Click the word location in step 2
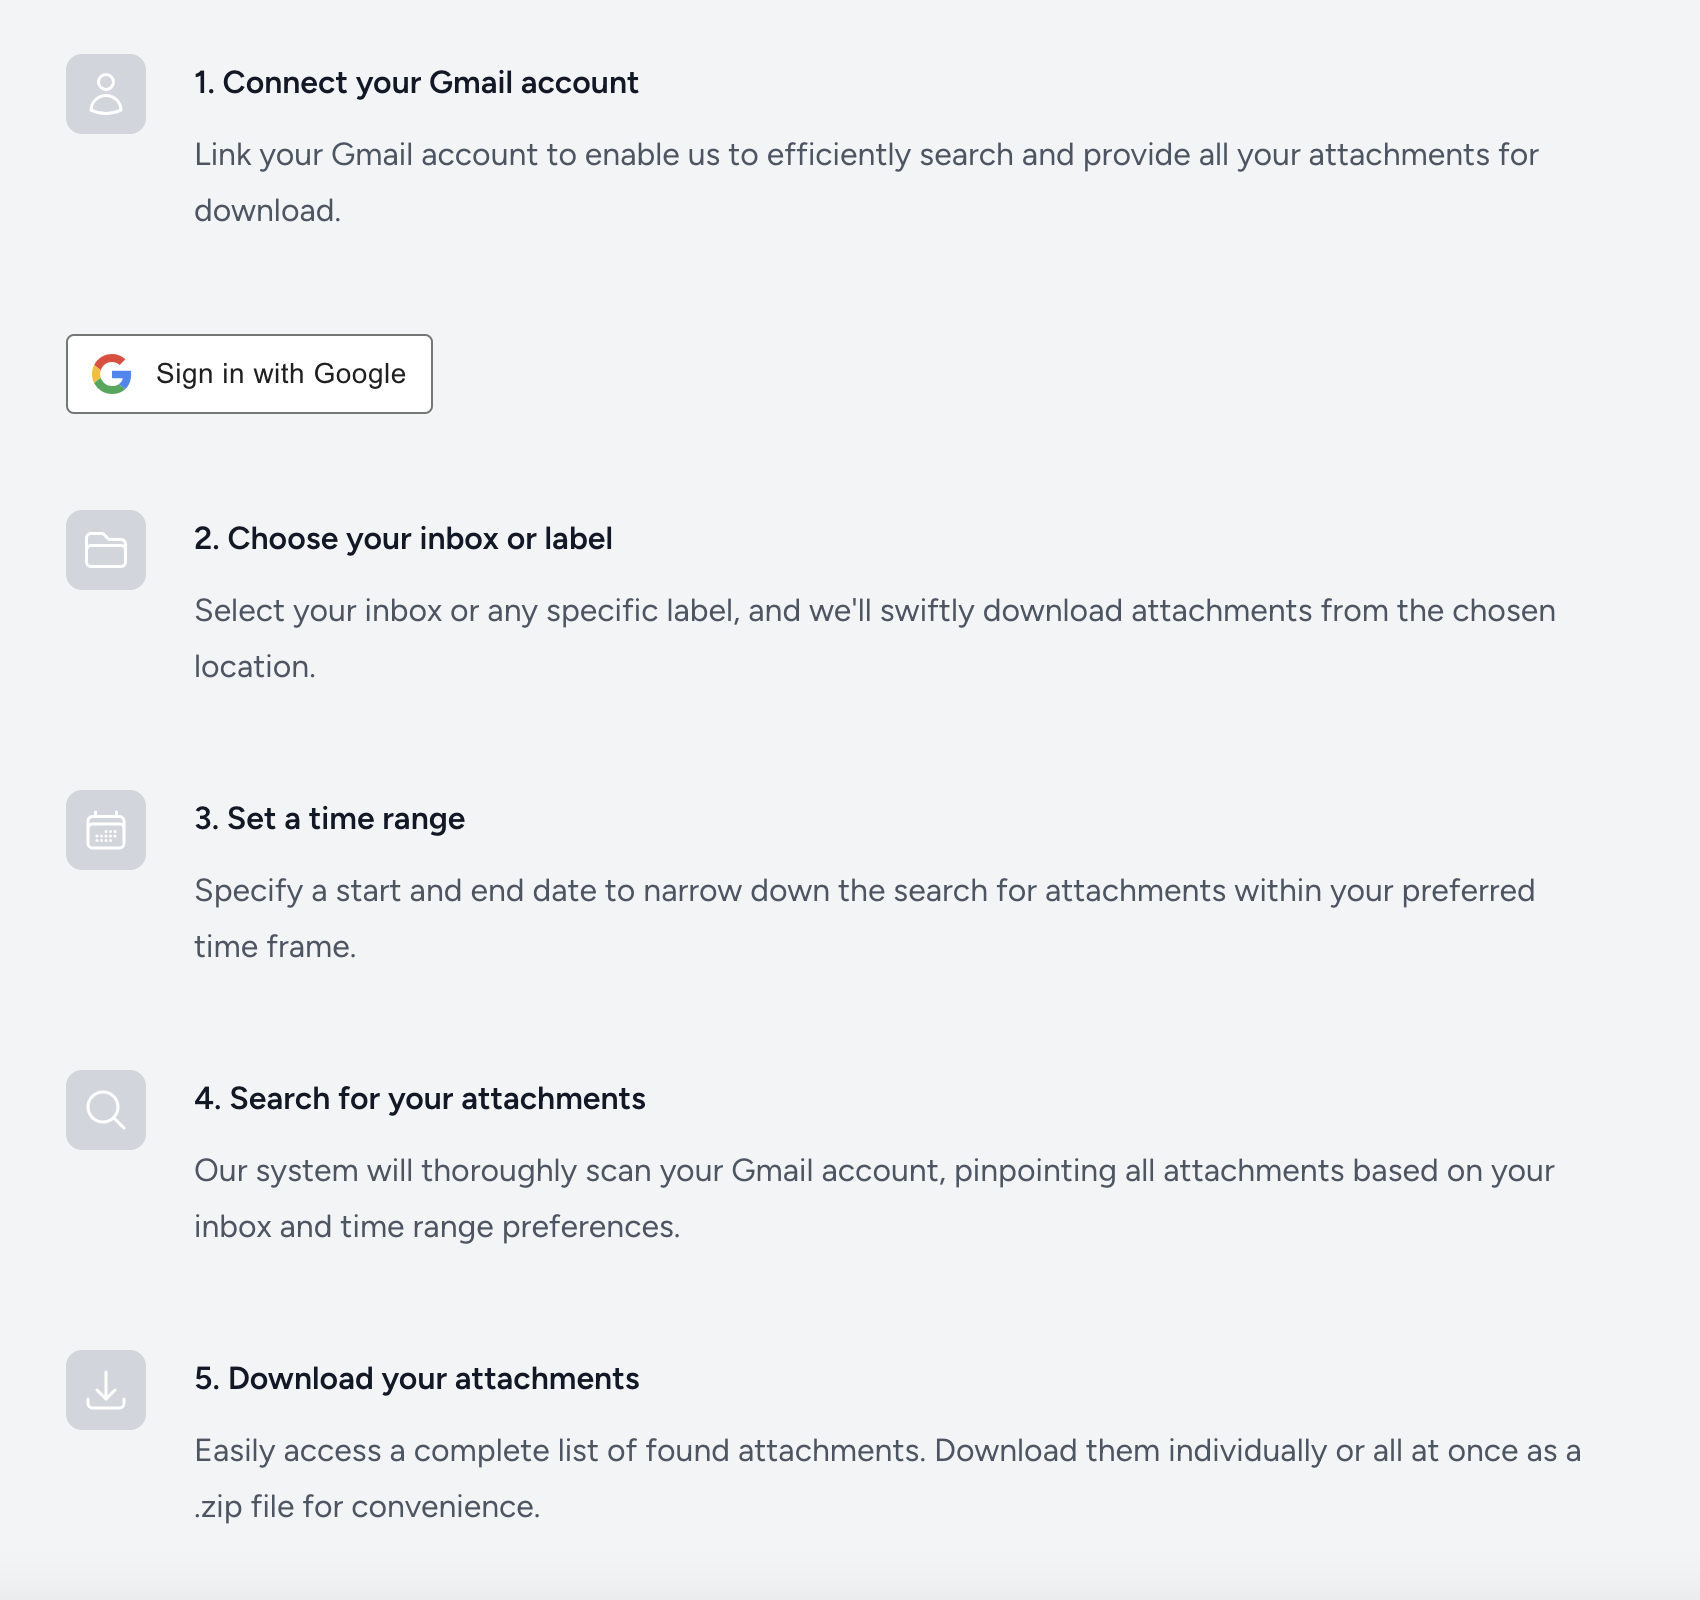1700x1600 pixels. click(254, 667)
